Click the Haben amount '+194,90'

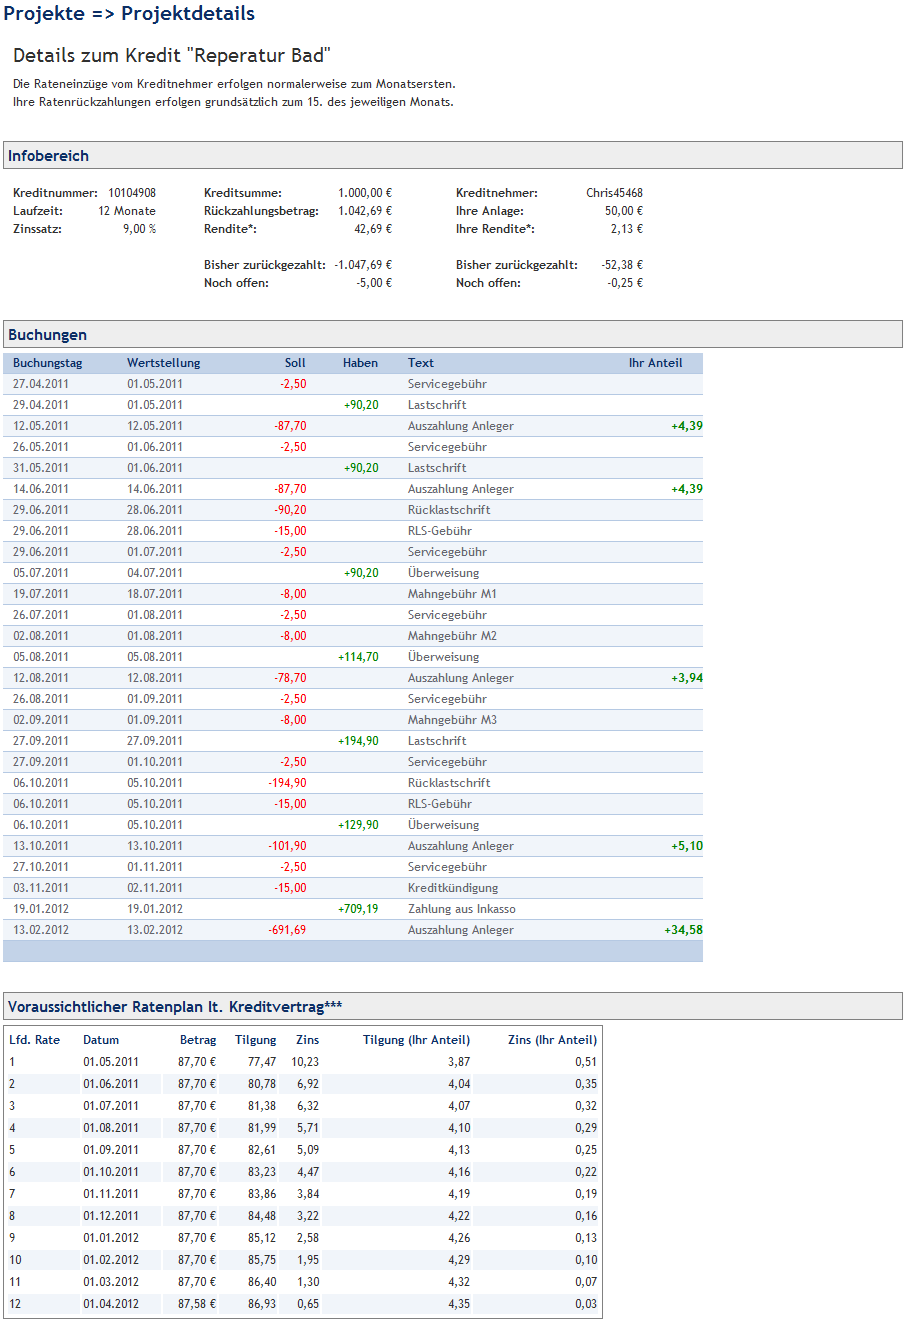point(359,741)
